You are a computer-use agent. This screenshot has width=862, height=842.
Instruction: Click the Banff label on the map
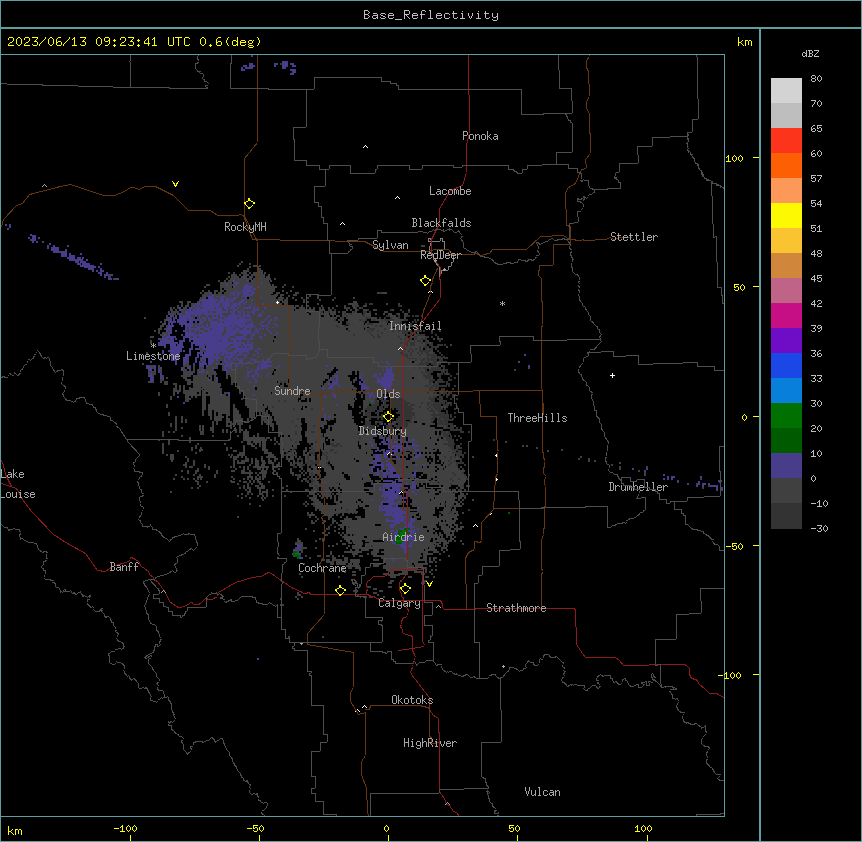click(x=124, y=567)
